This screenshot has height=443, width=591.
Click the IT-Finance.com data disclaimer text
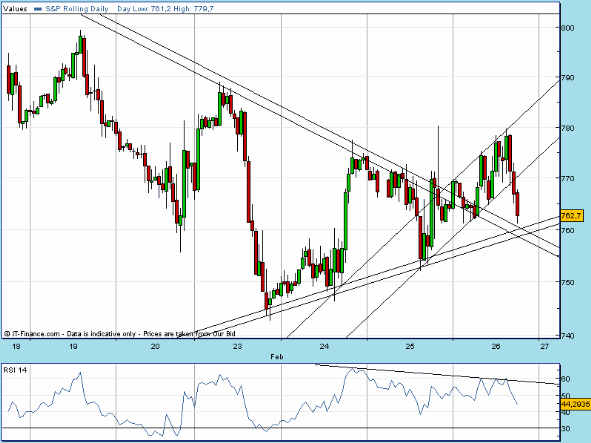pyautogui.click(x=120, y=334)
